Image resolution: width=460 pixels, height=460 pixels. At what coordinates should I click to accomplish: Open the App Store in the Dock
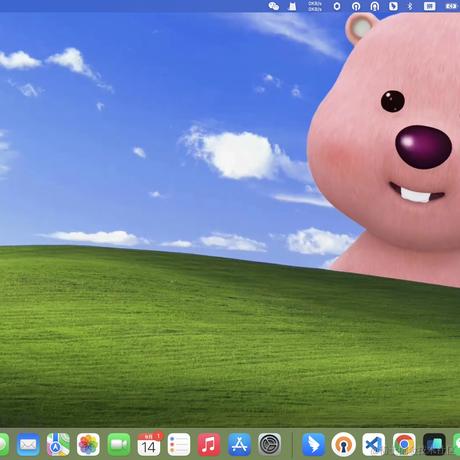pyautogui.click(x=239, y=444)
